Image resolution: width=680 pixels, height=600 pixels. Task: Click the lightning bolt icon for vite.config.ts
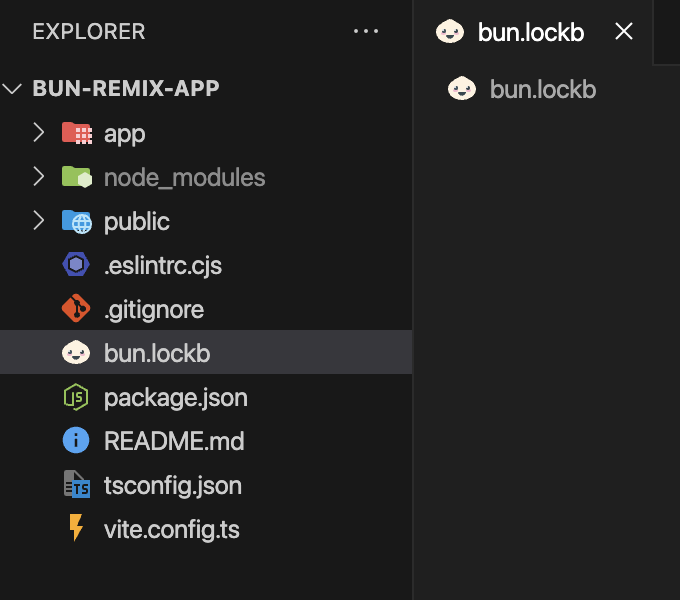coord(76,528)
